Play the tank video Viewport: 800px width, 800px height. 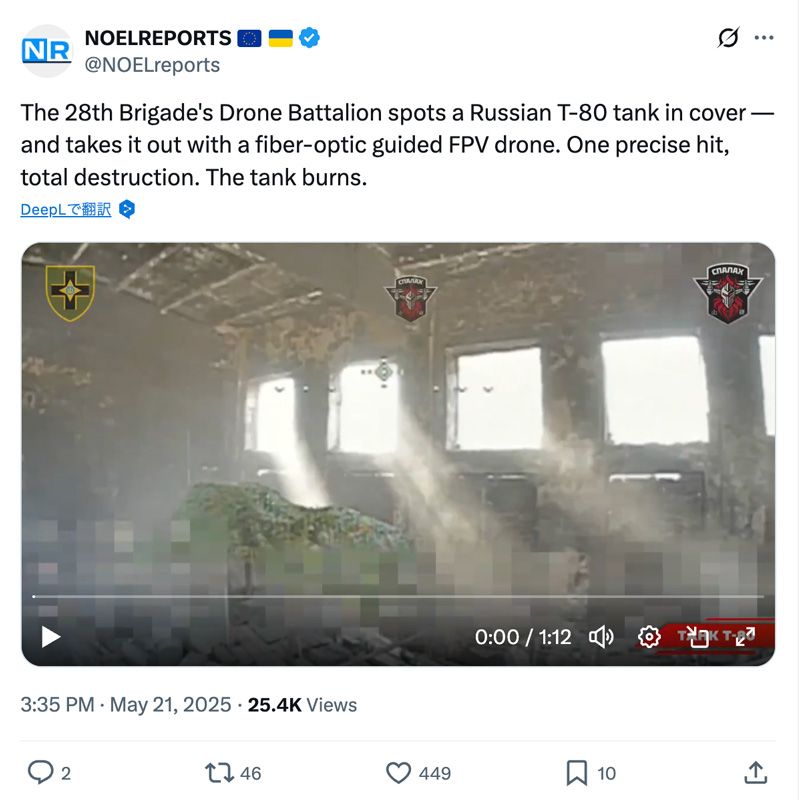51,637
